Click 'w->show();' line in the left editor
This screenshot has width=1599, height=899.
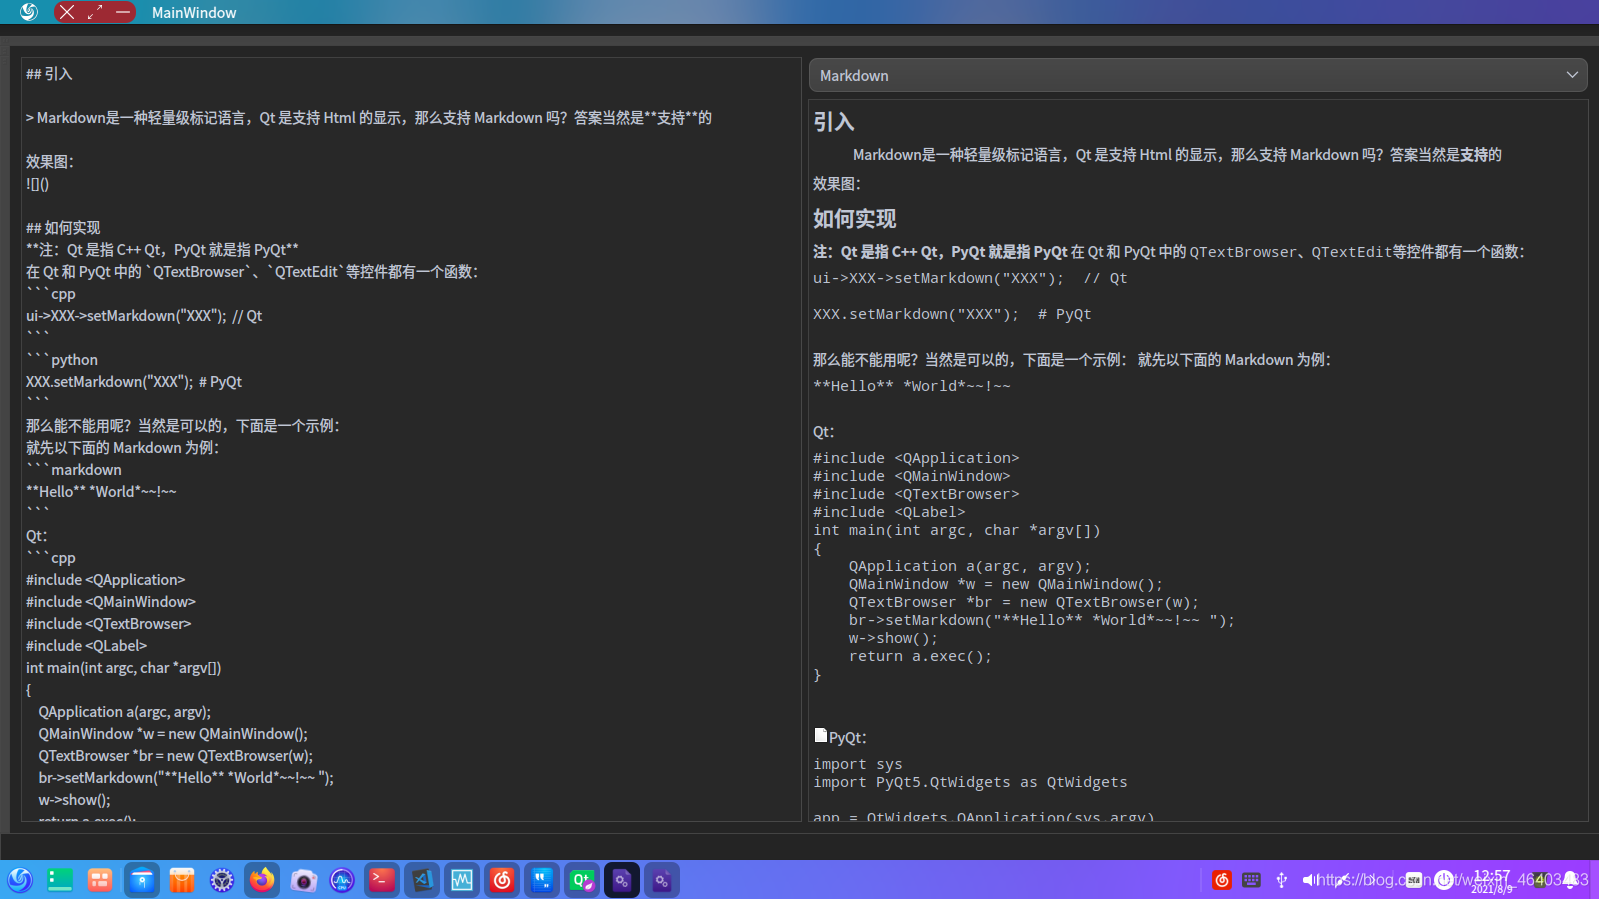75,800
